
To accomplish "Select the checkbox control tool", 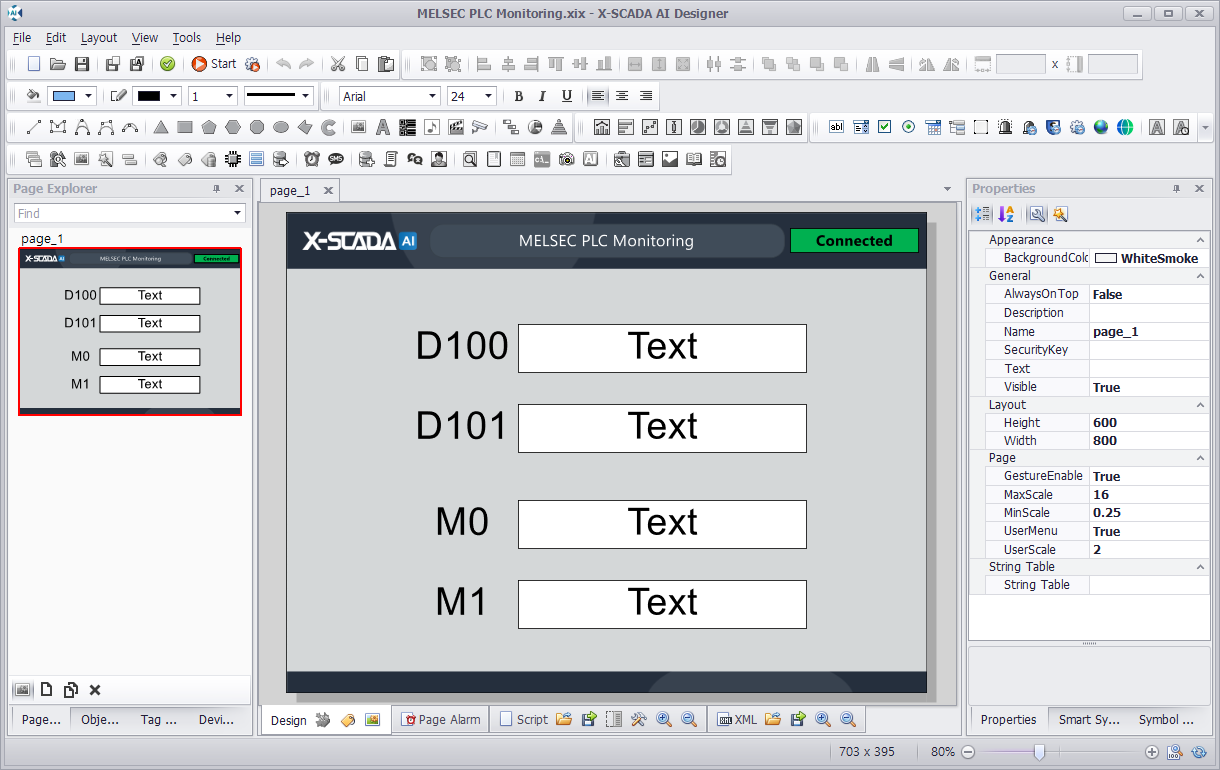I will [x=884, y=127].
